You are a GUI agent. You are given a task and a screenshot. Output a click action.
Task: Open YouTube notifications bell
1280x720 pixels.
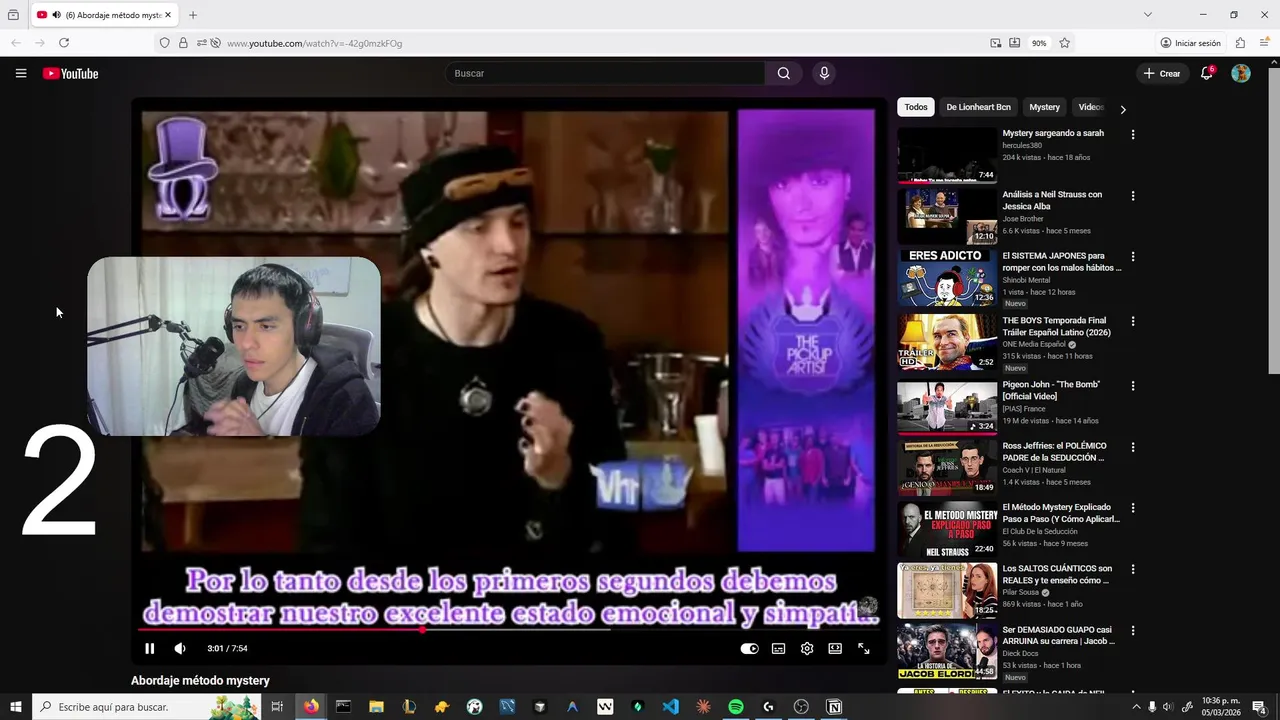click(x=1207, y=73)
